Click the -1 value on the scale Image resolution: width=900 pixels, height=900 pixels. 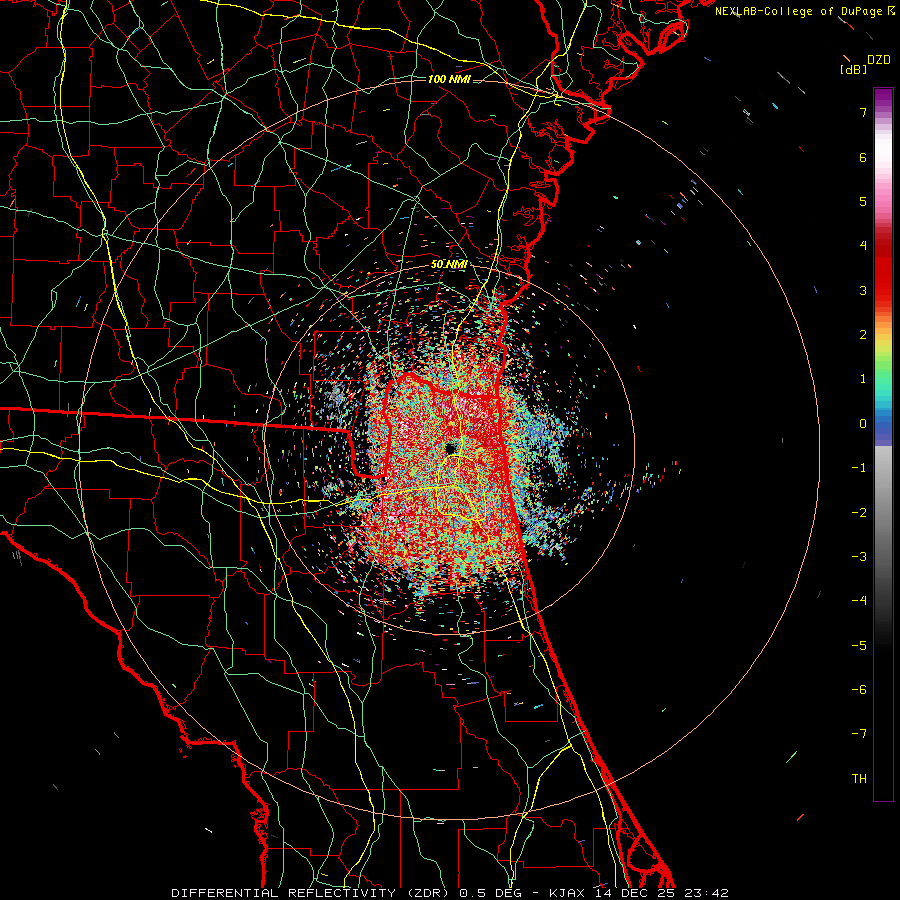(x=859, y=468)
